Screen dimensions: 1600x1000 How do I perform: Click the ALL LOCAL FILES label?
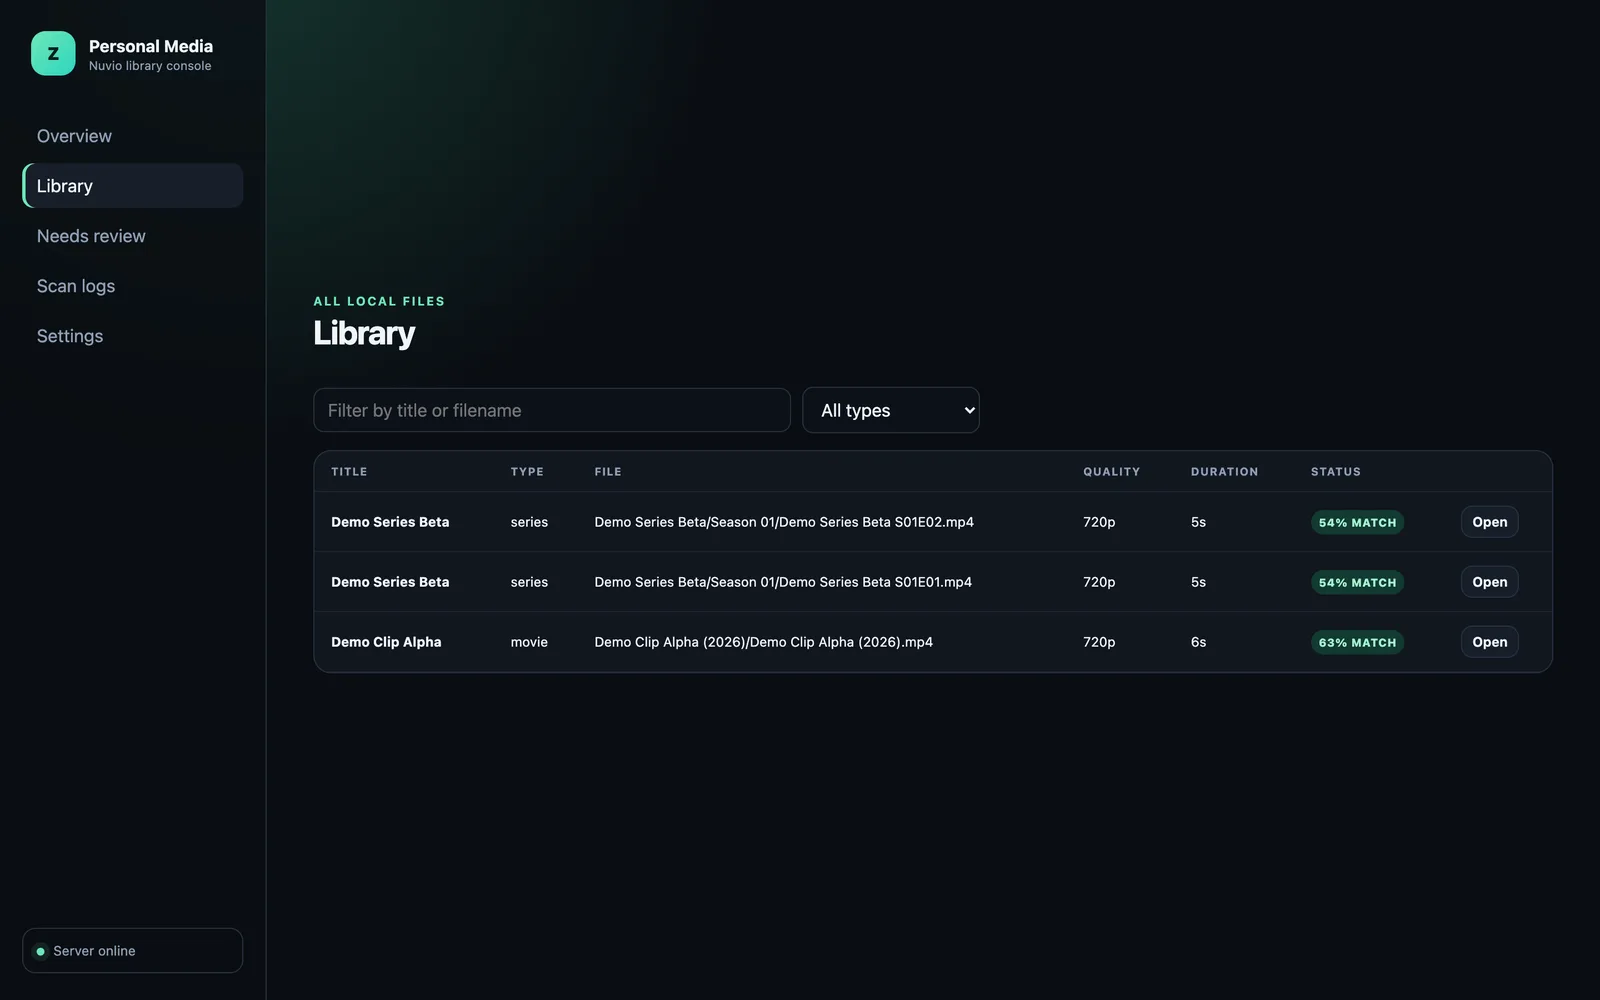click(x=379, y=301)
